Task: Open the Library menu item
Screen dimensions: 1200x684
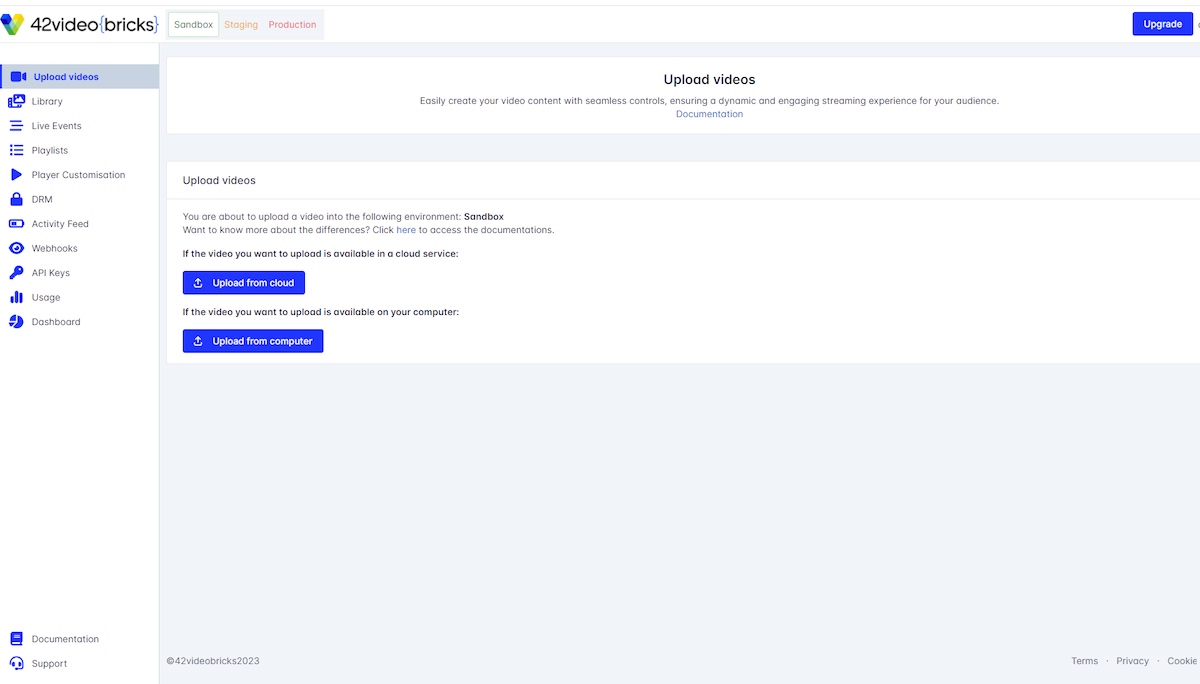Action: click(79, 101)
